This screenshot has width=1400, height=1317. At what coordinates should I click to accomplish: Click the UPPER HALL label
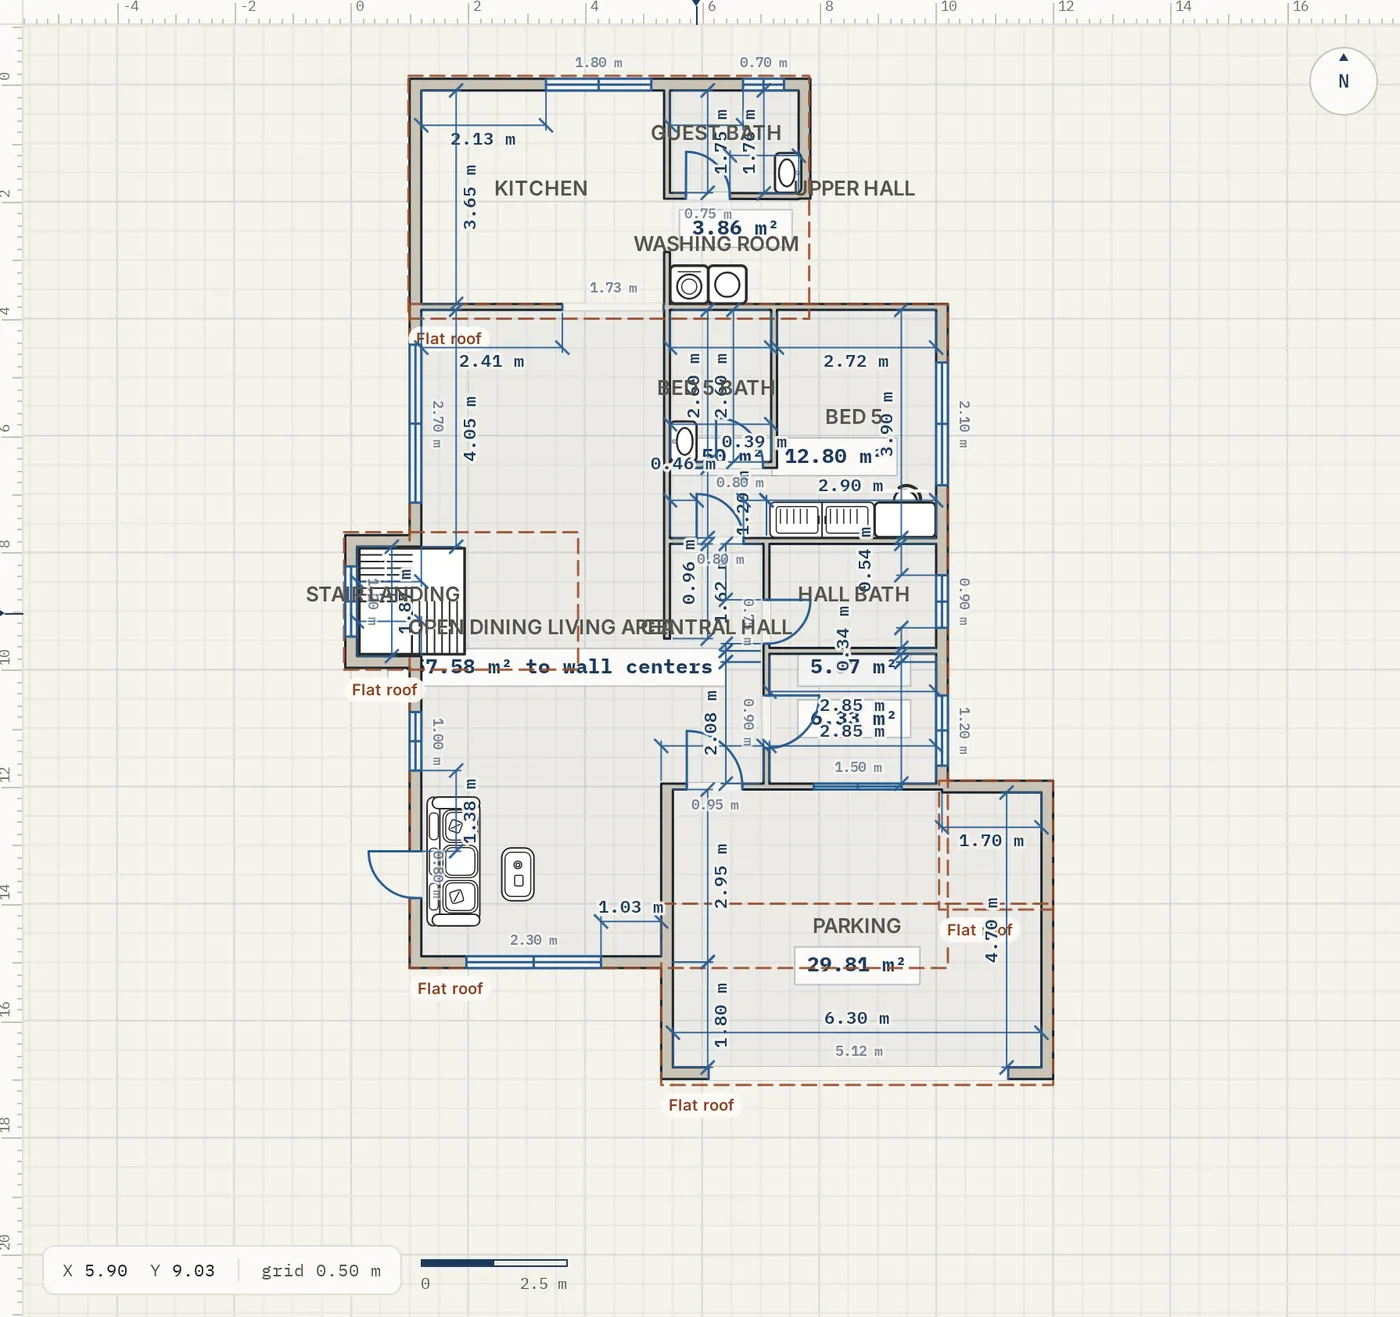click(856, 188)
